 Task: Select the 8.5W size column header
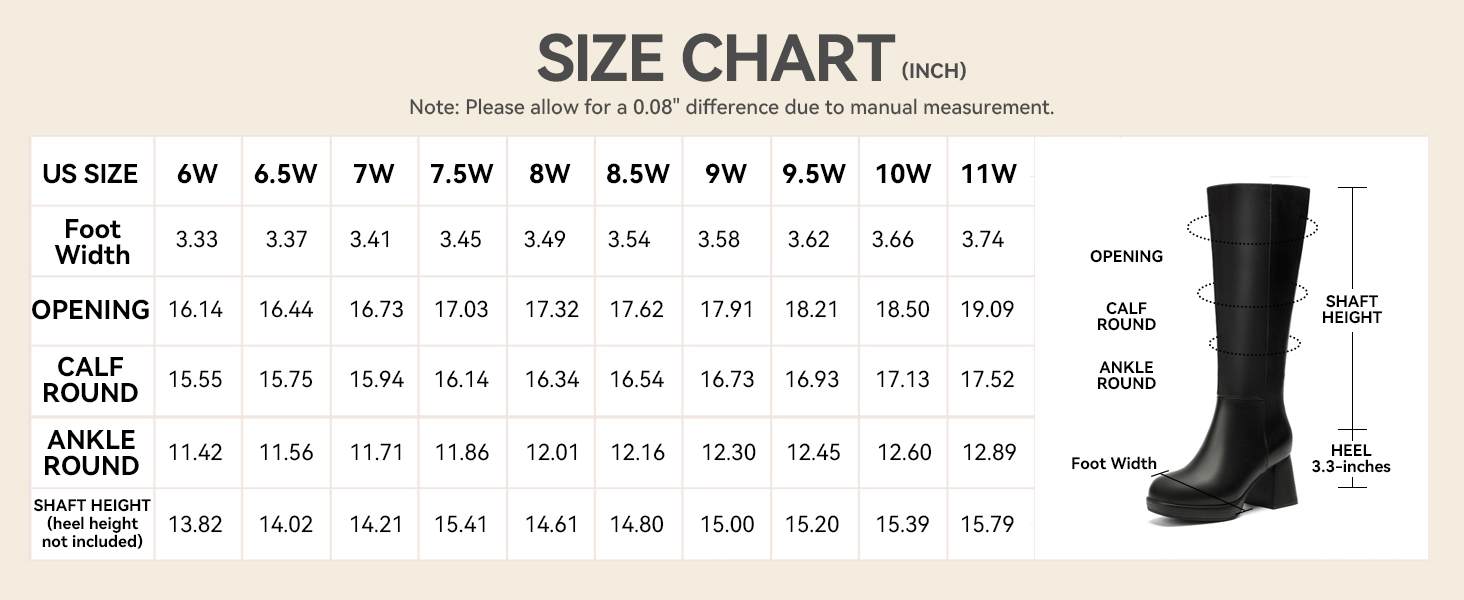pos(637,174)
